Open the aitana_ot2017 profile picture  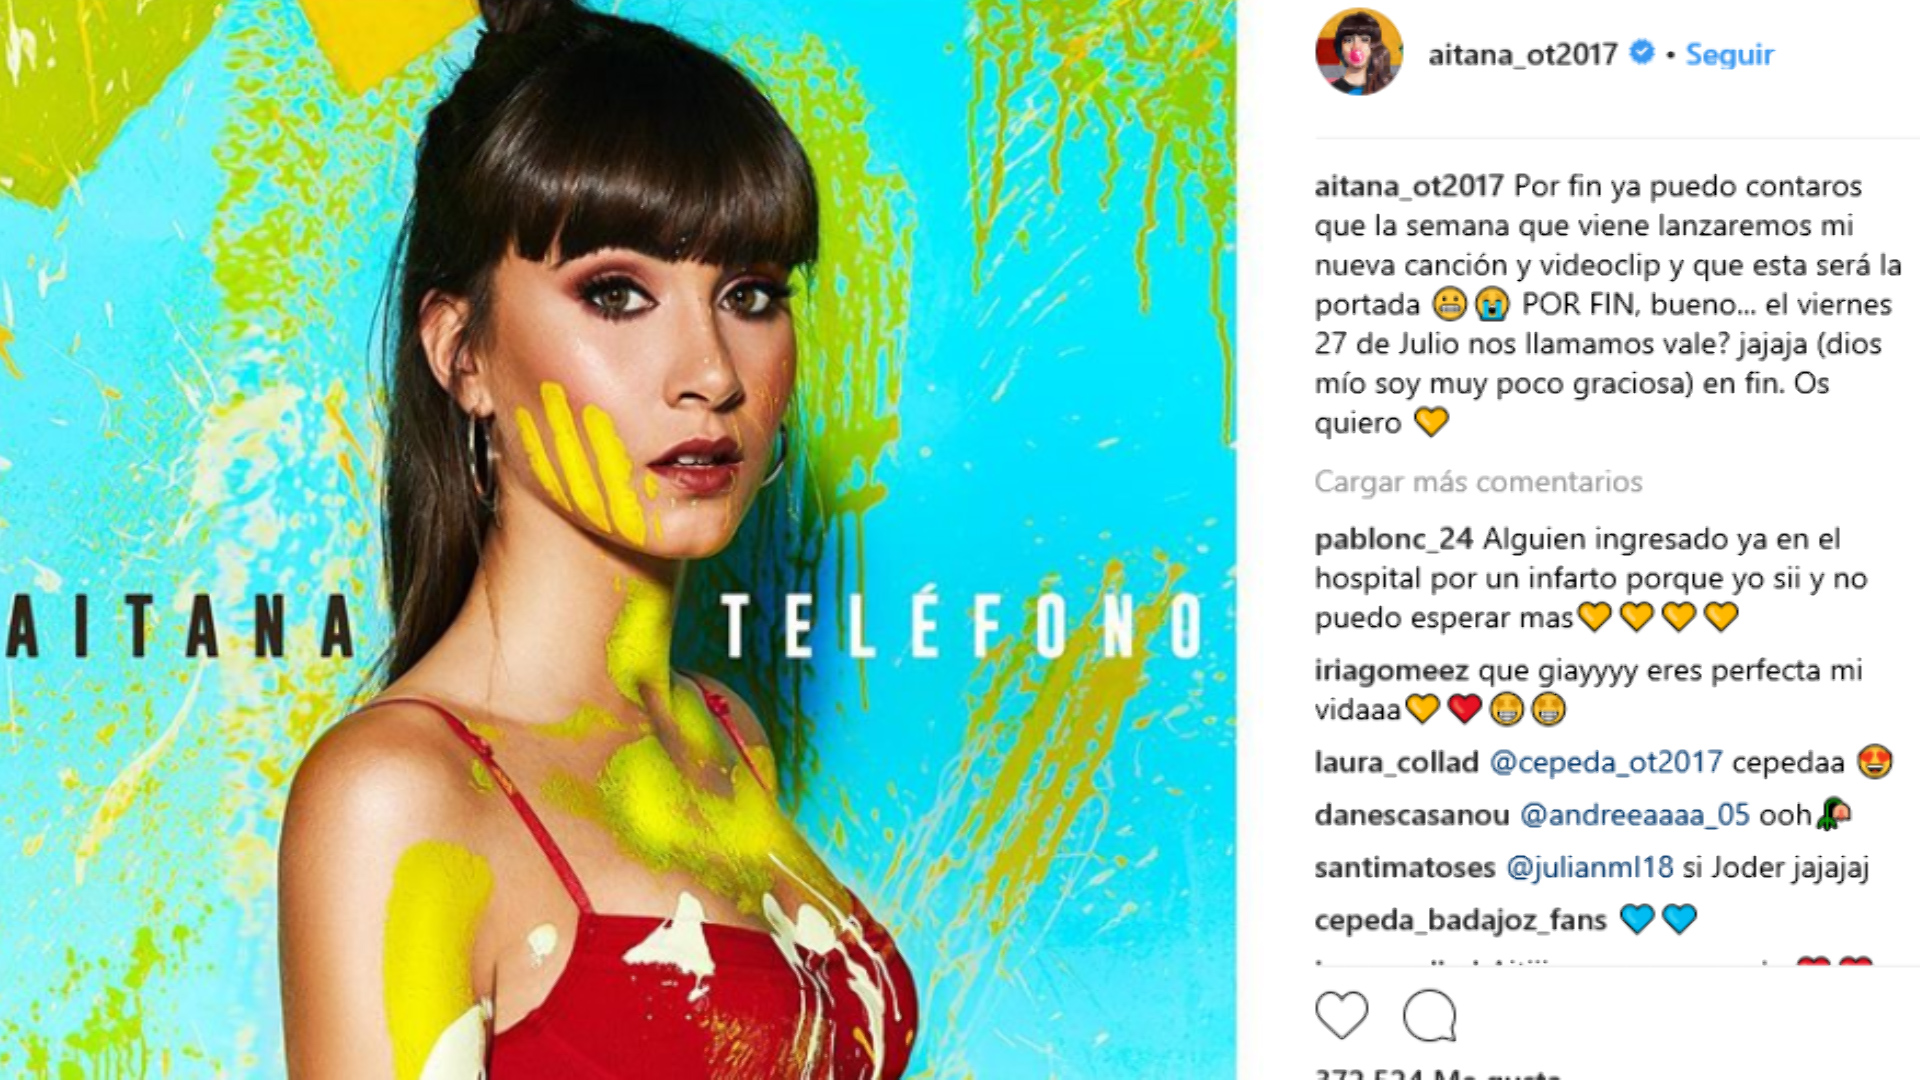(1359, 52)
